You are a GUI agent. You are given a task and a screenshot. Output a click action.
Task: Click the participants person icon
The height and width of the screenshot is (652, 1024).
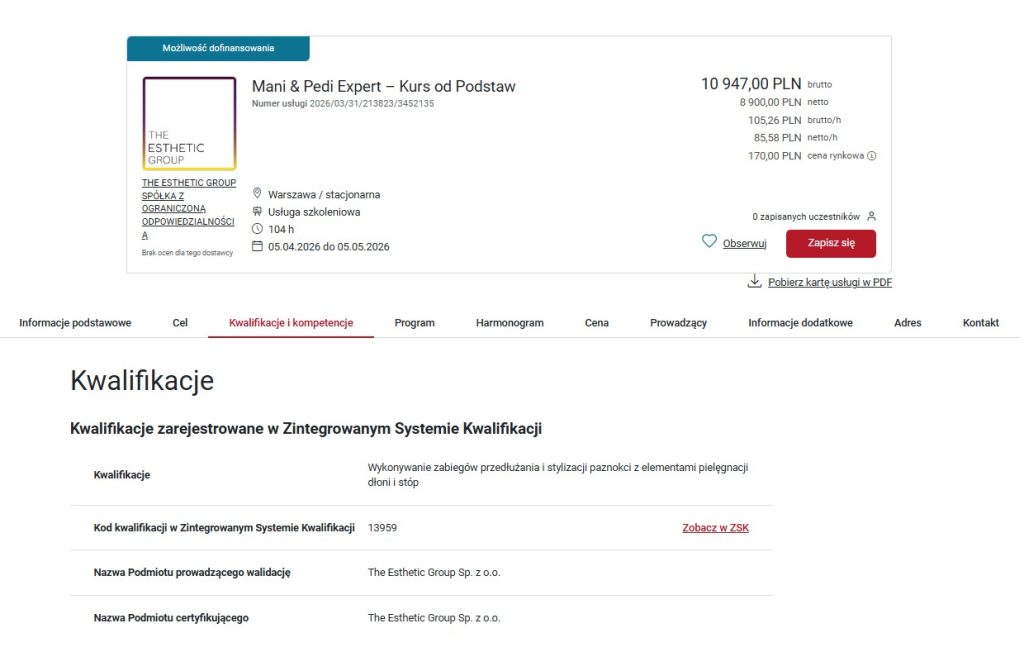pos(871,216)
